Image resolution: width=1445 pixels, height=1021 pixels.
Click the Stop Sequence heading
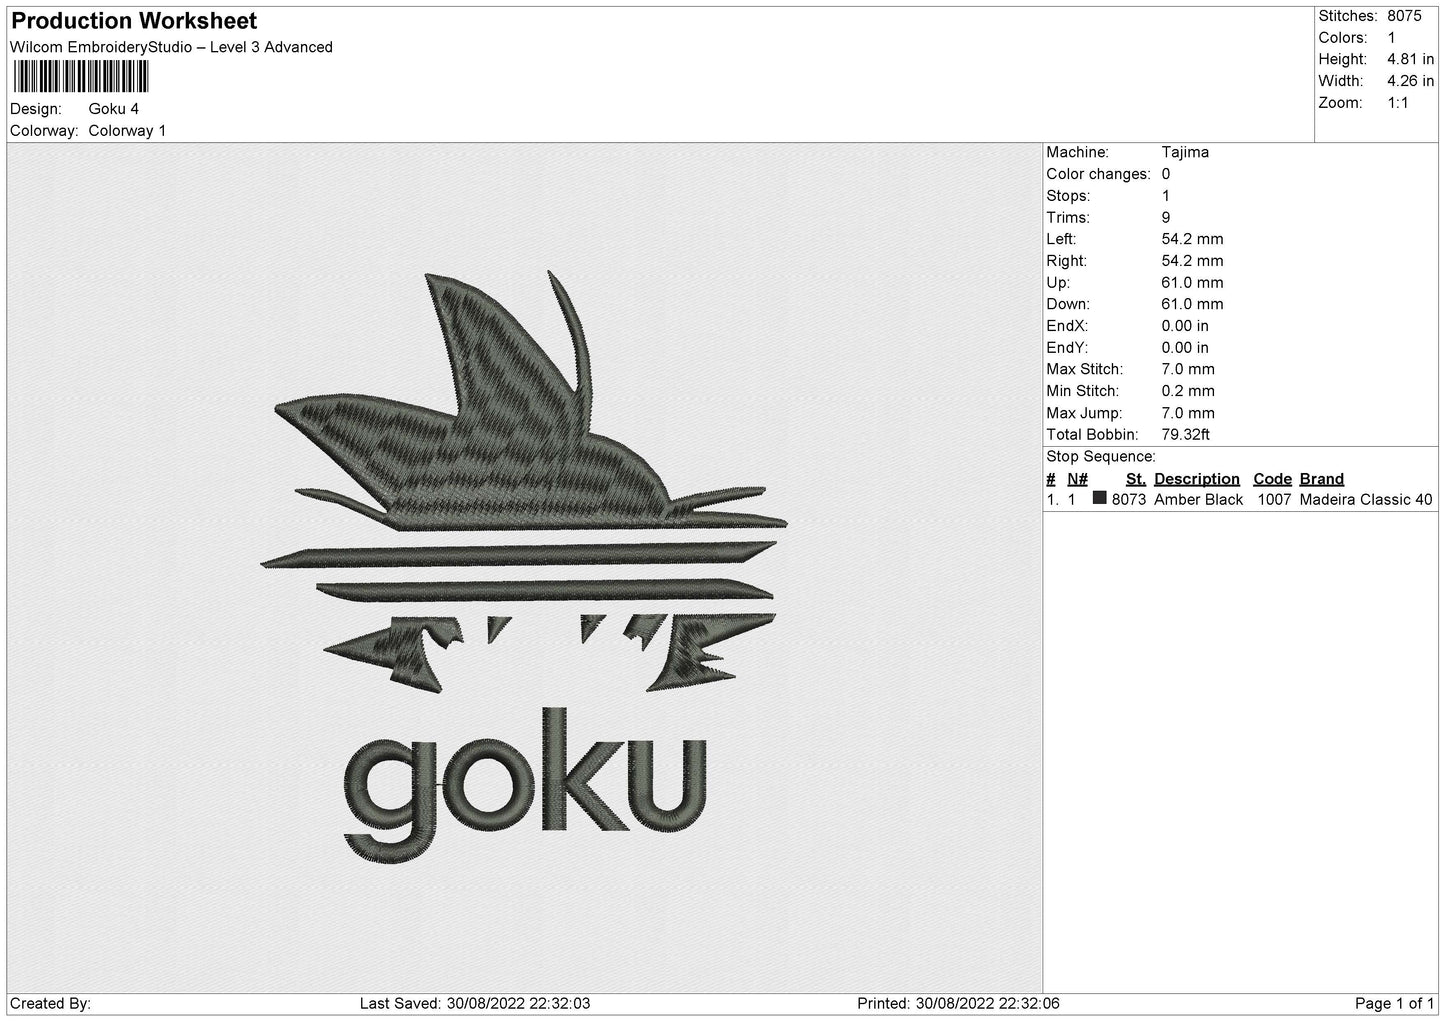point(1101,457)
